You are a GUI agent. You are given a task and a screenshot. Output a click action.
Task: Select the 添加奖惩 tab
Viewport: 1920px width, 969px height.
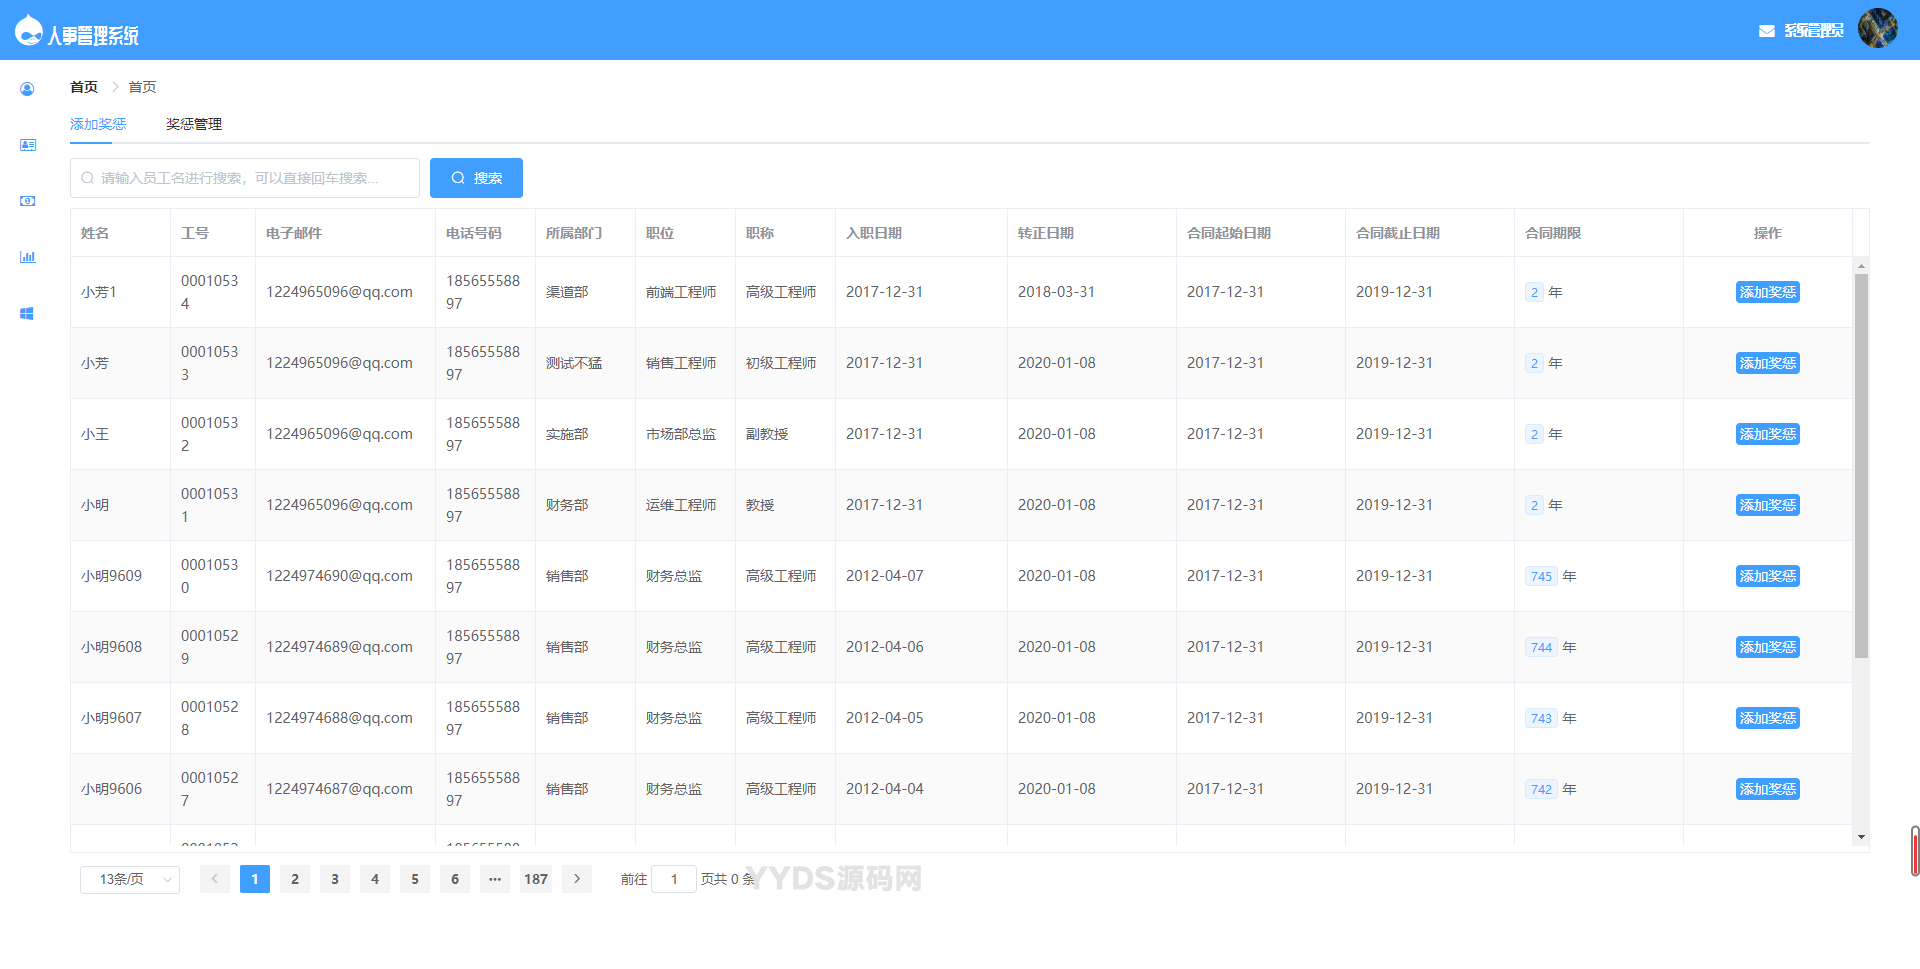point(98,124)
